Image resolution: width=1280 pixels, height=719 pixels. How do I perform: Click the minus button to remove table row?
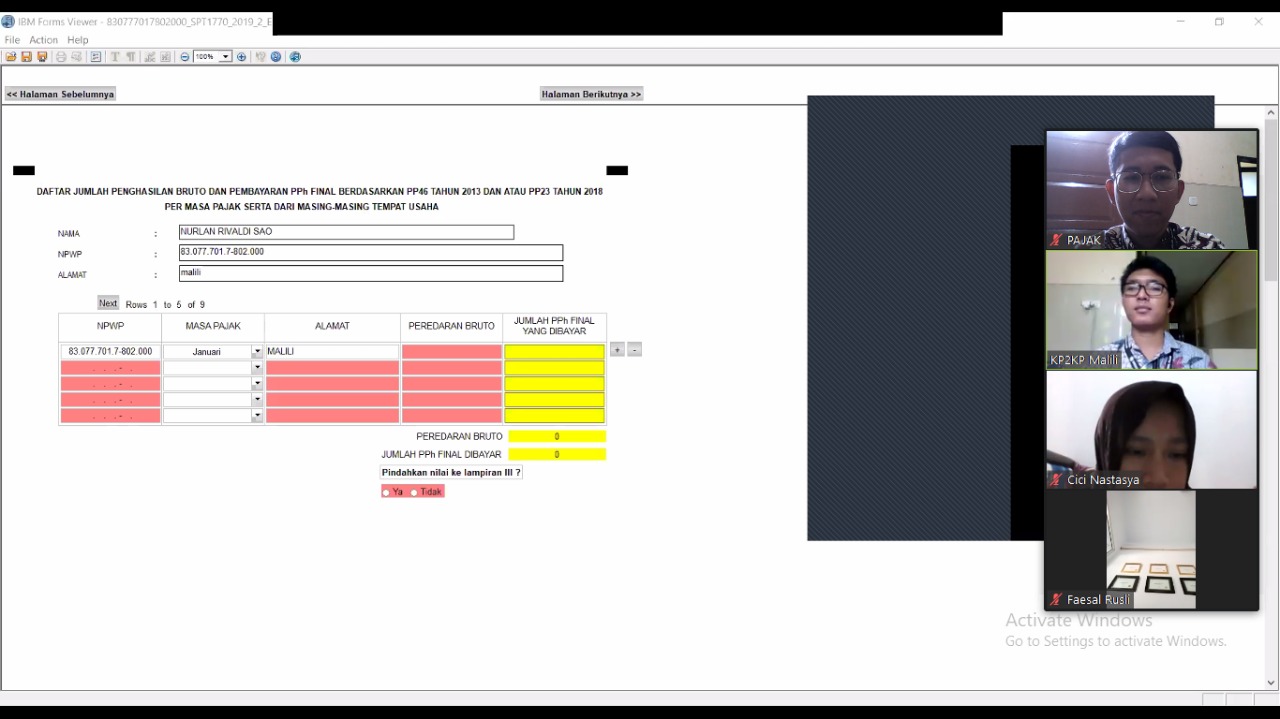(634, 350)
